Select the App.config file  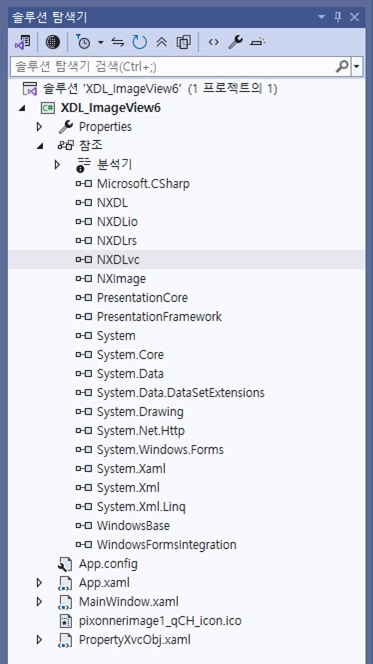pos(108,564)
